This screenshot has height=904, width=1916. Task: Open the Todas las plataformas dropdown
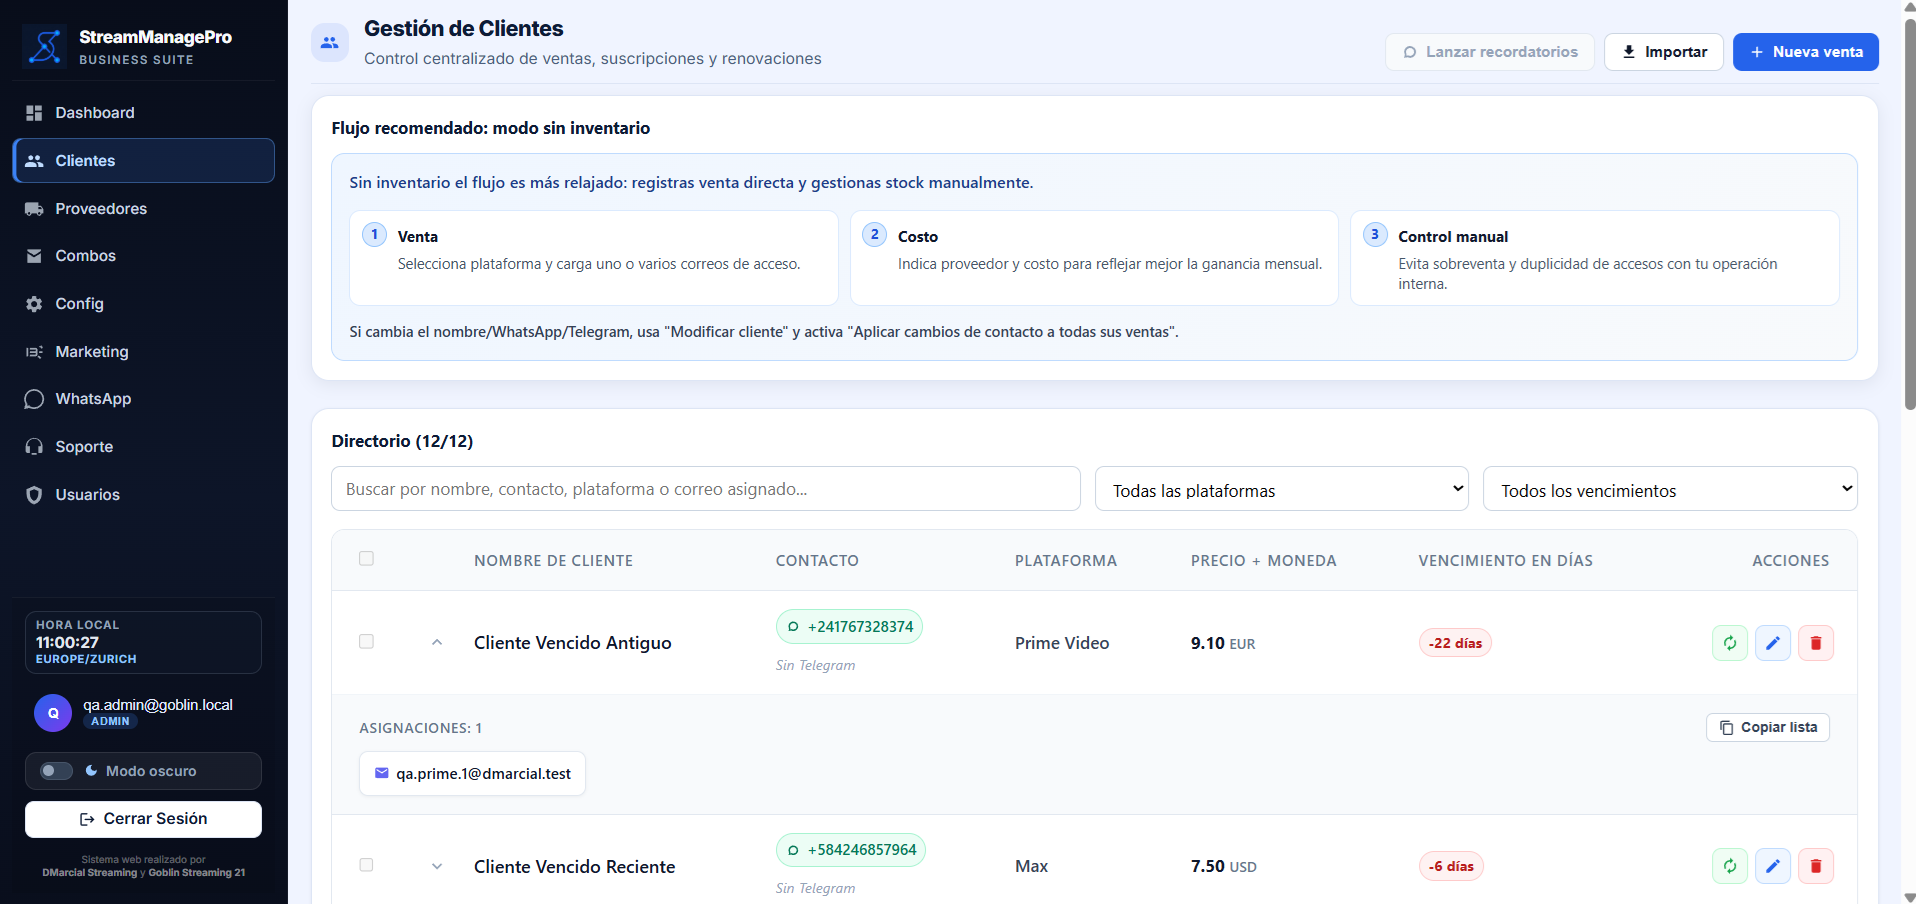(x=1282, y=489)
